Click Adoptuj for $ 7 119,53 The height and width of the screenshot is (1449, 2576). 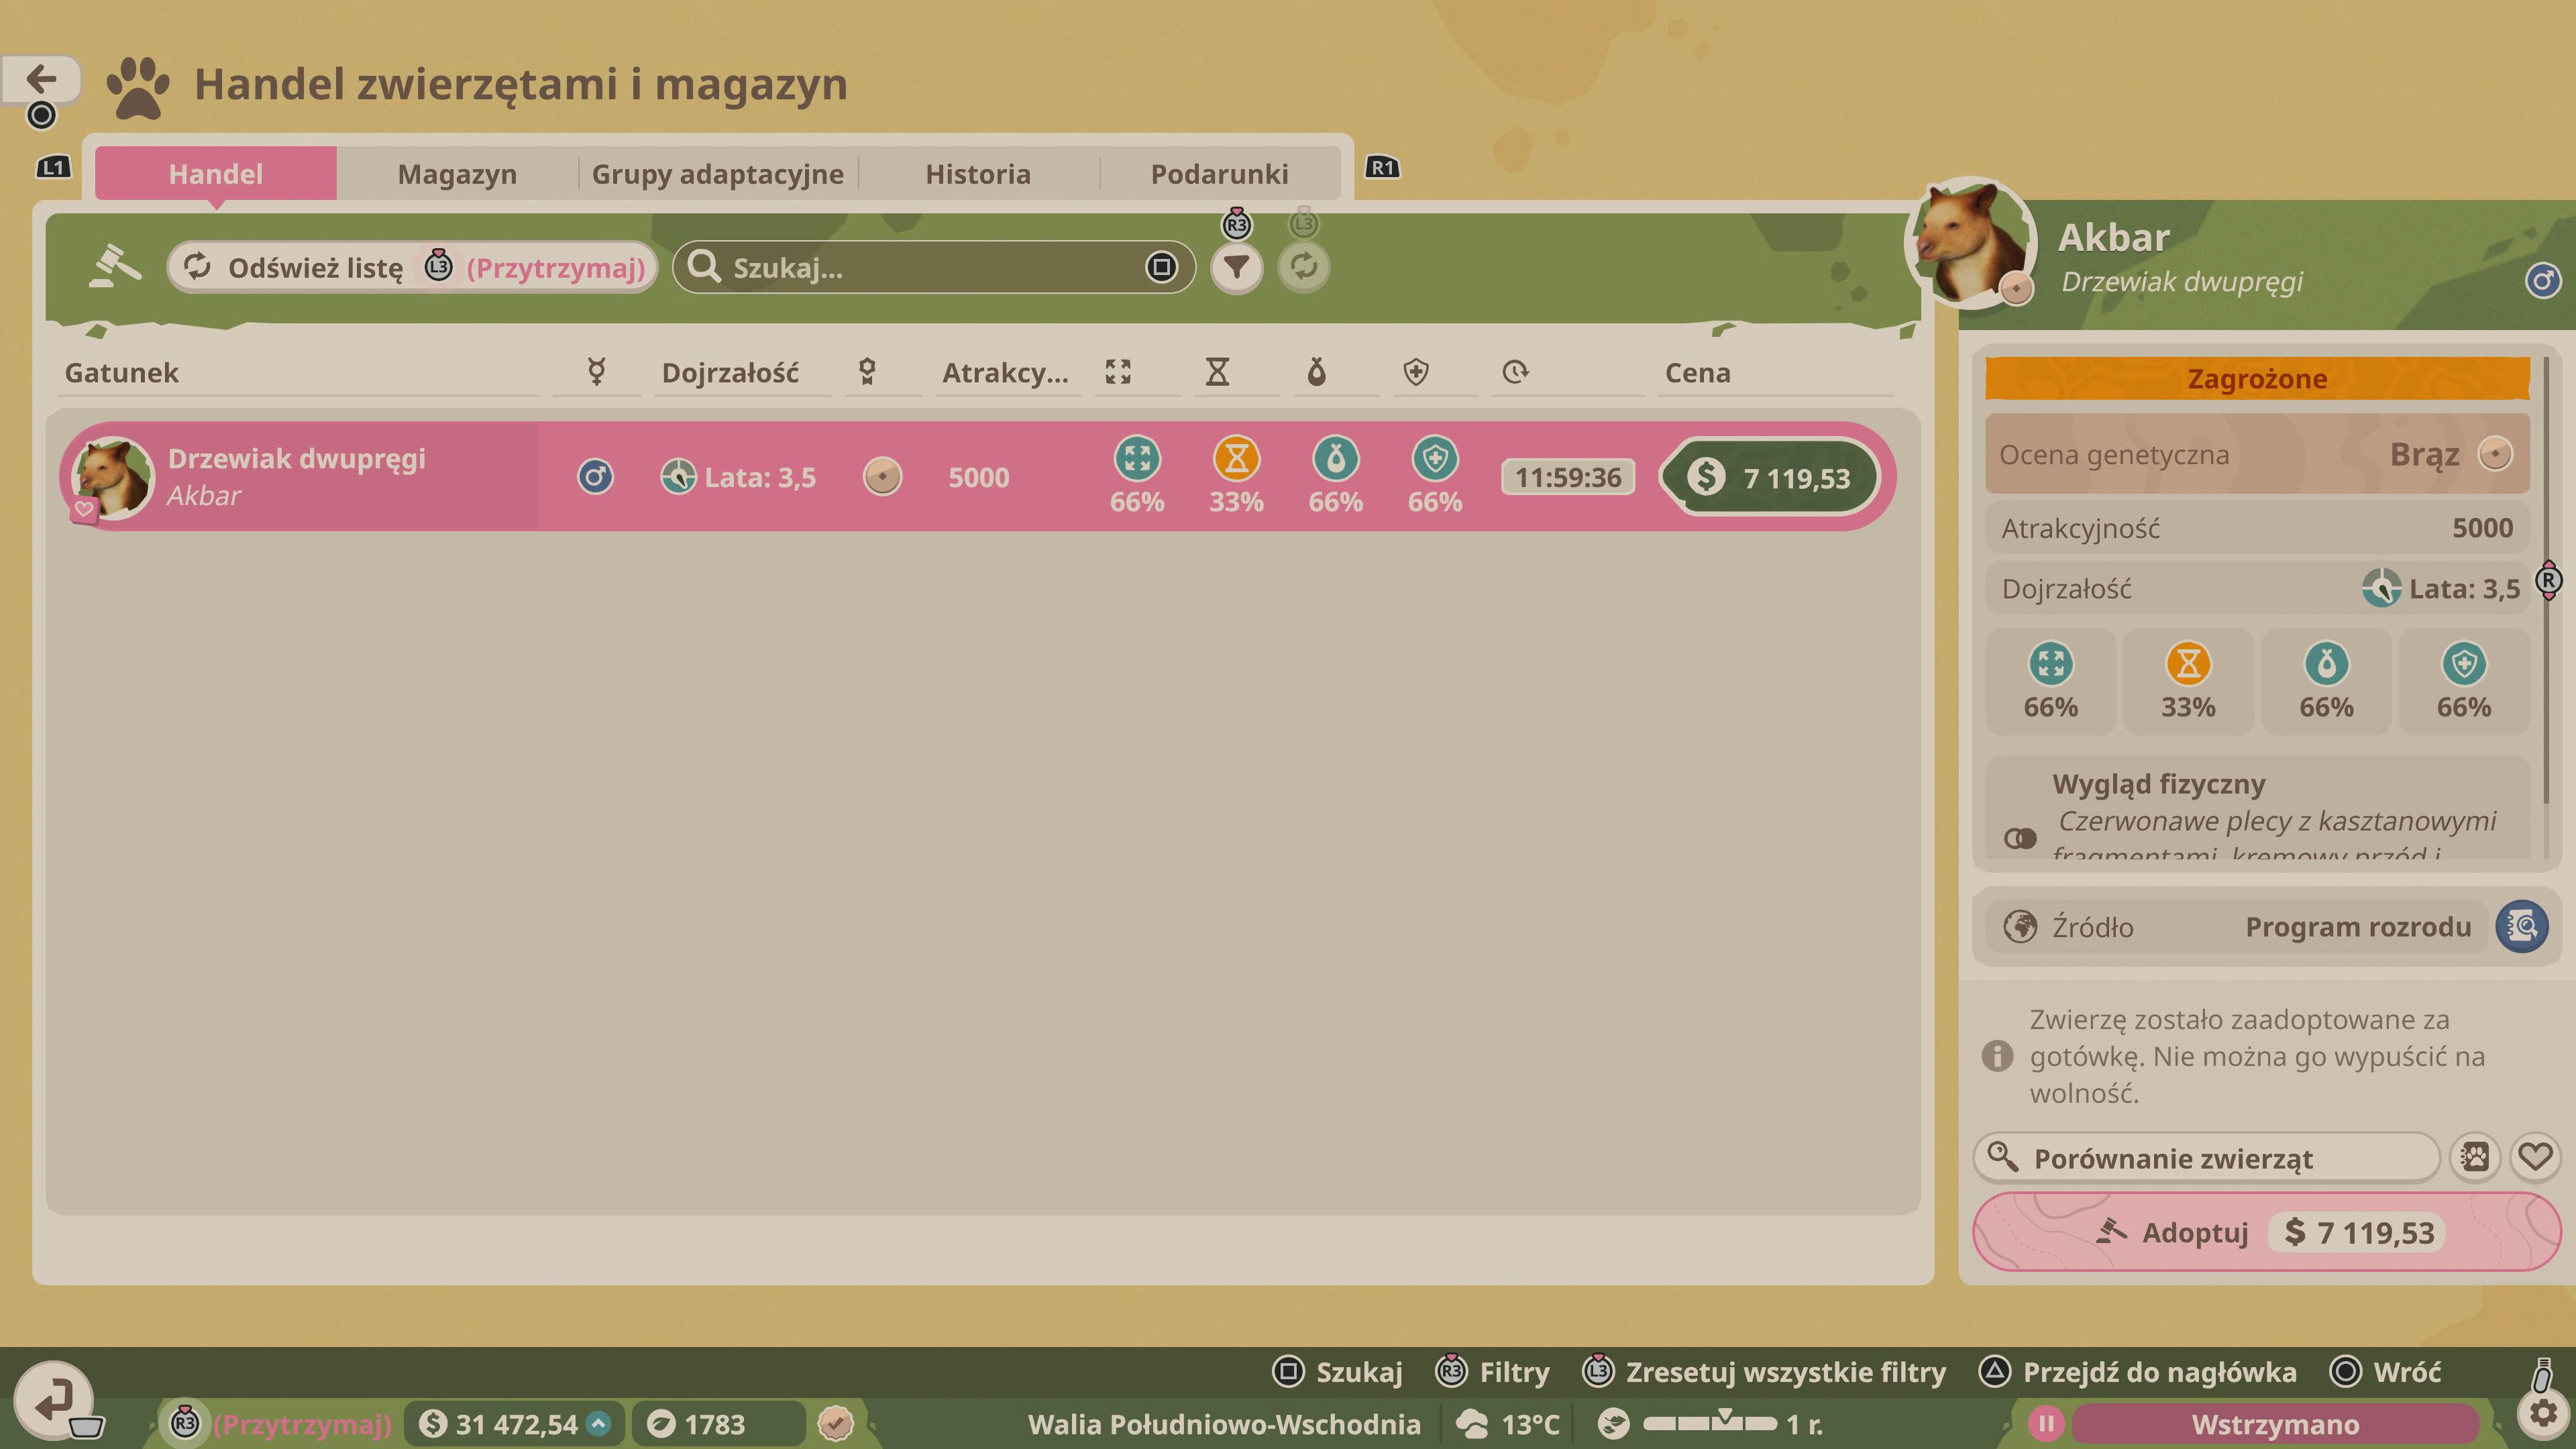pyautogui.click(x=2266, y=1232)
